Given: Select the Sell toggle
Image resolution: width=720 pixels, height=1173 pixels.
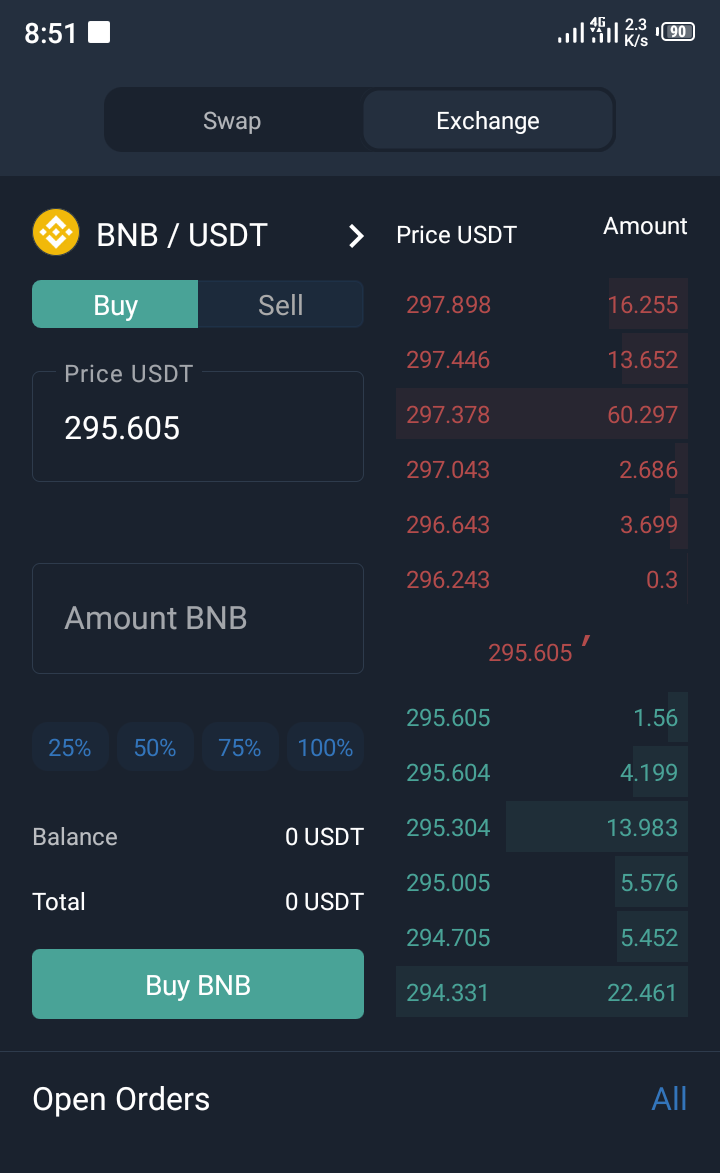Looking at the screenshot, I should pyautogui.click(x=281, y=304).
